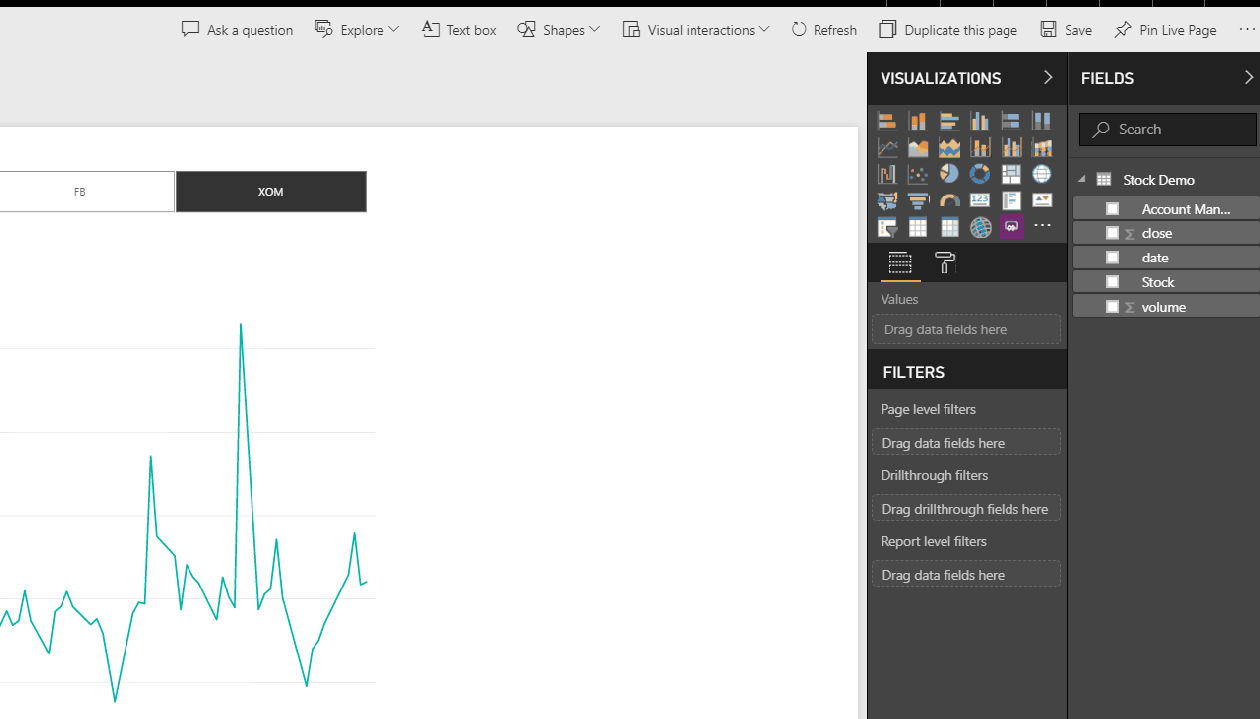
Task: Select the XOM slicer tab
Action: [x=271, y=191]
